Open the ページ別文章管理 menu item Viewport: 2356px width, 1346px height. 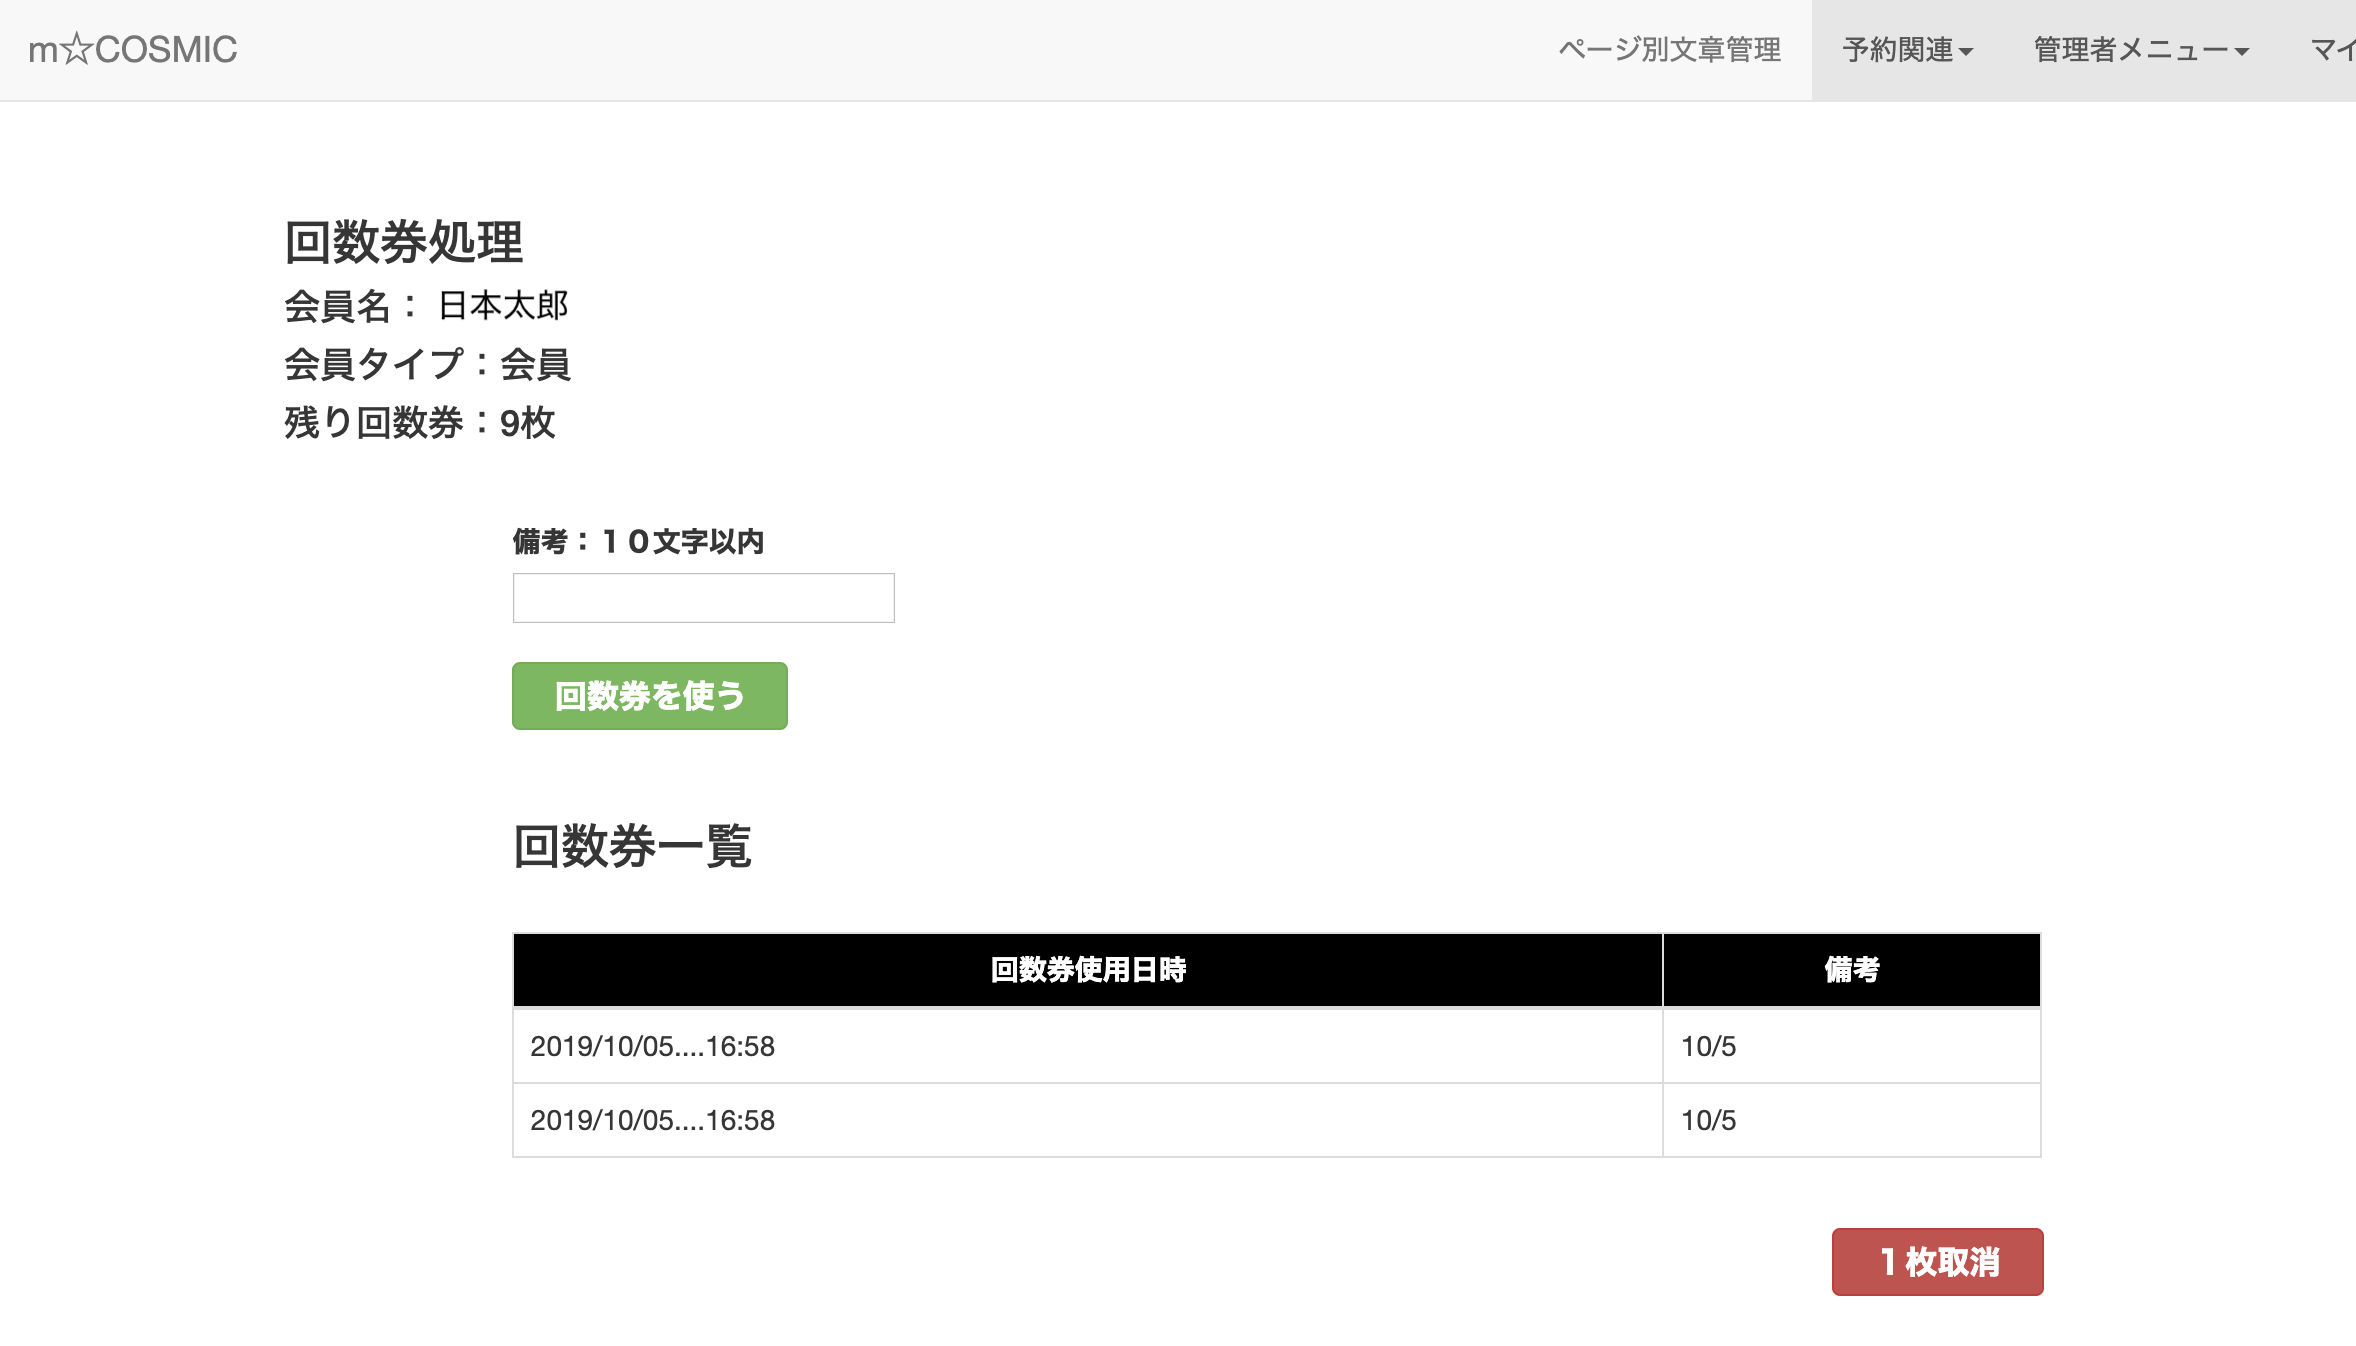(1669, 49)
